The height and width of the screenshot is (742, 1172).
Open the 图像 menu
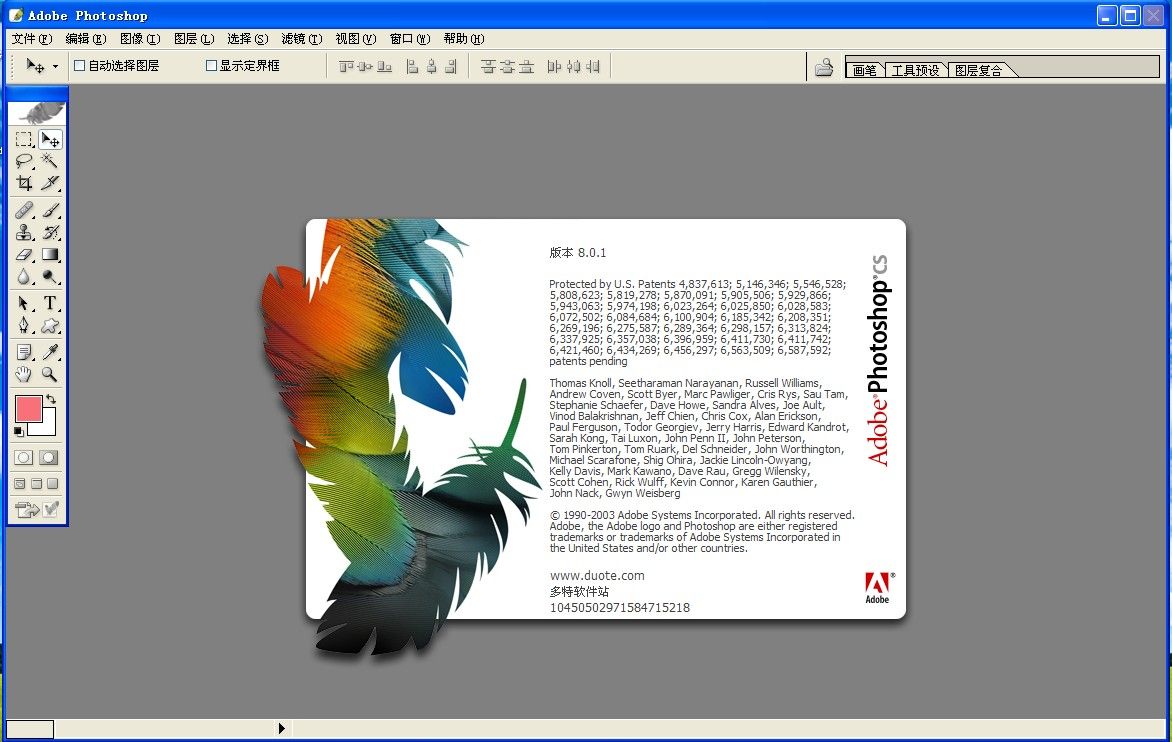(x=140, y=39)
